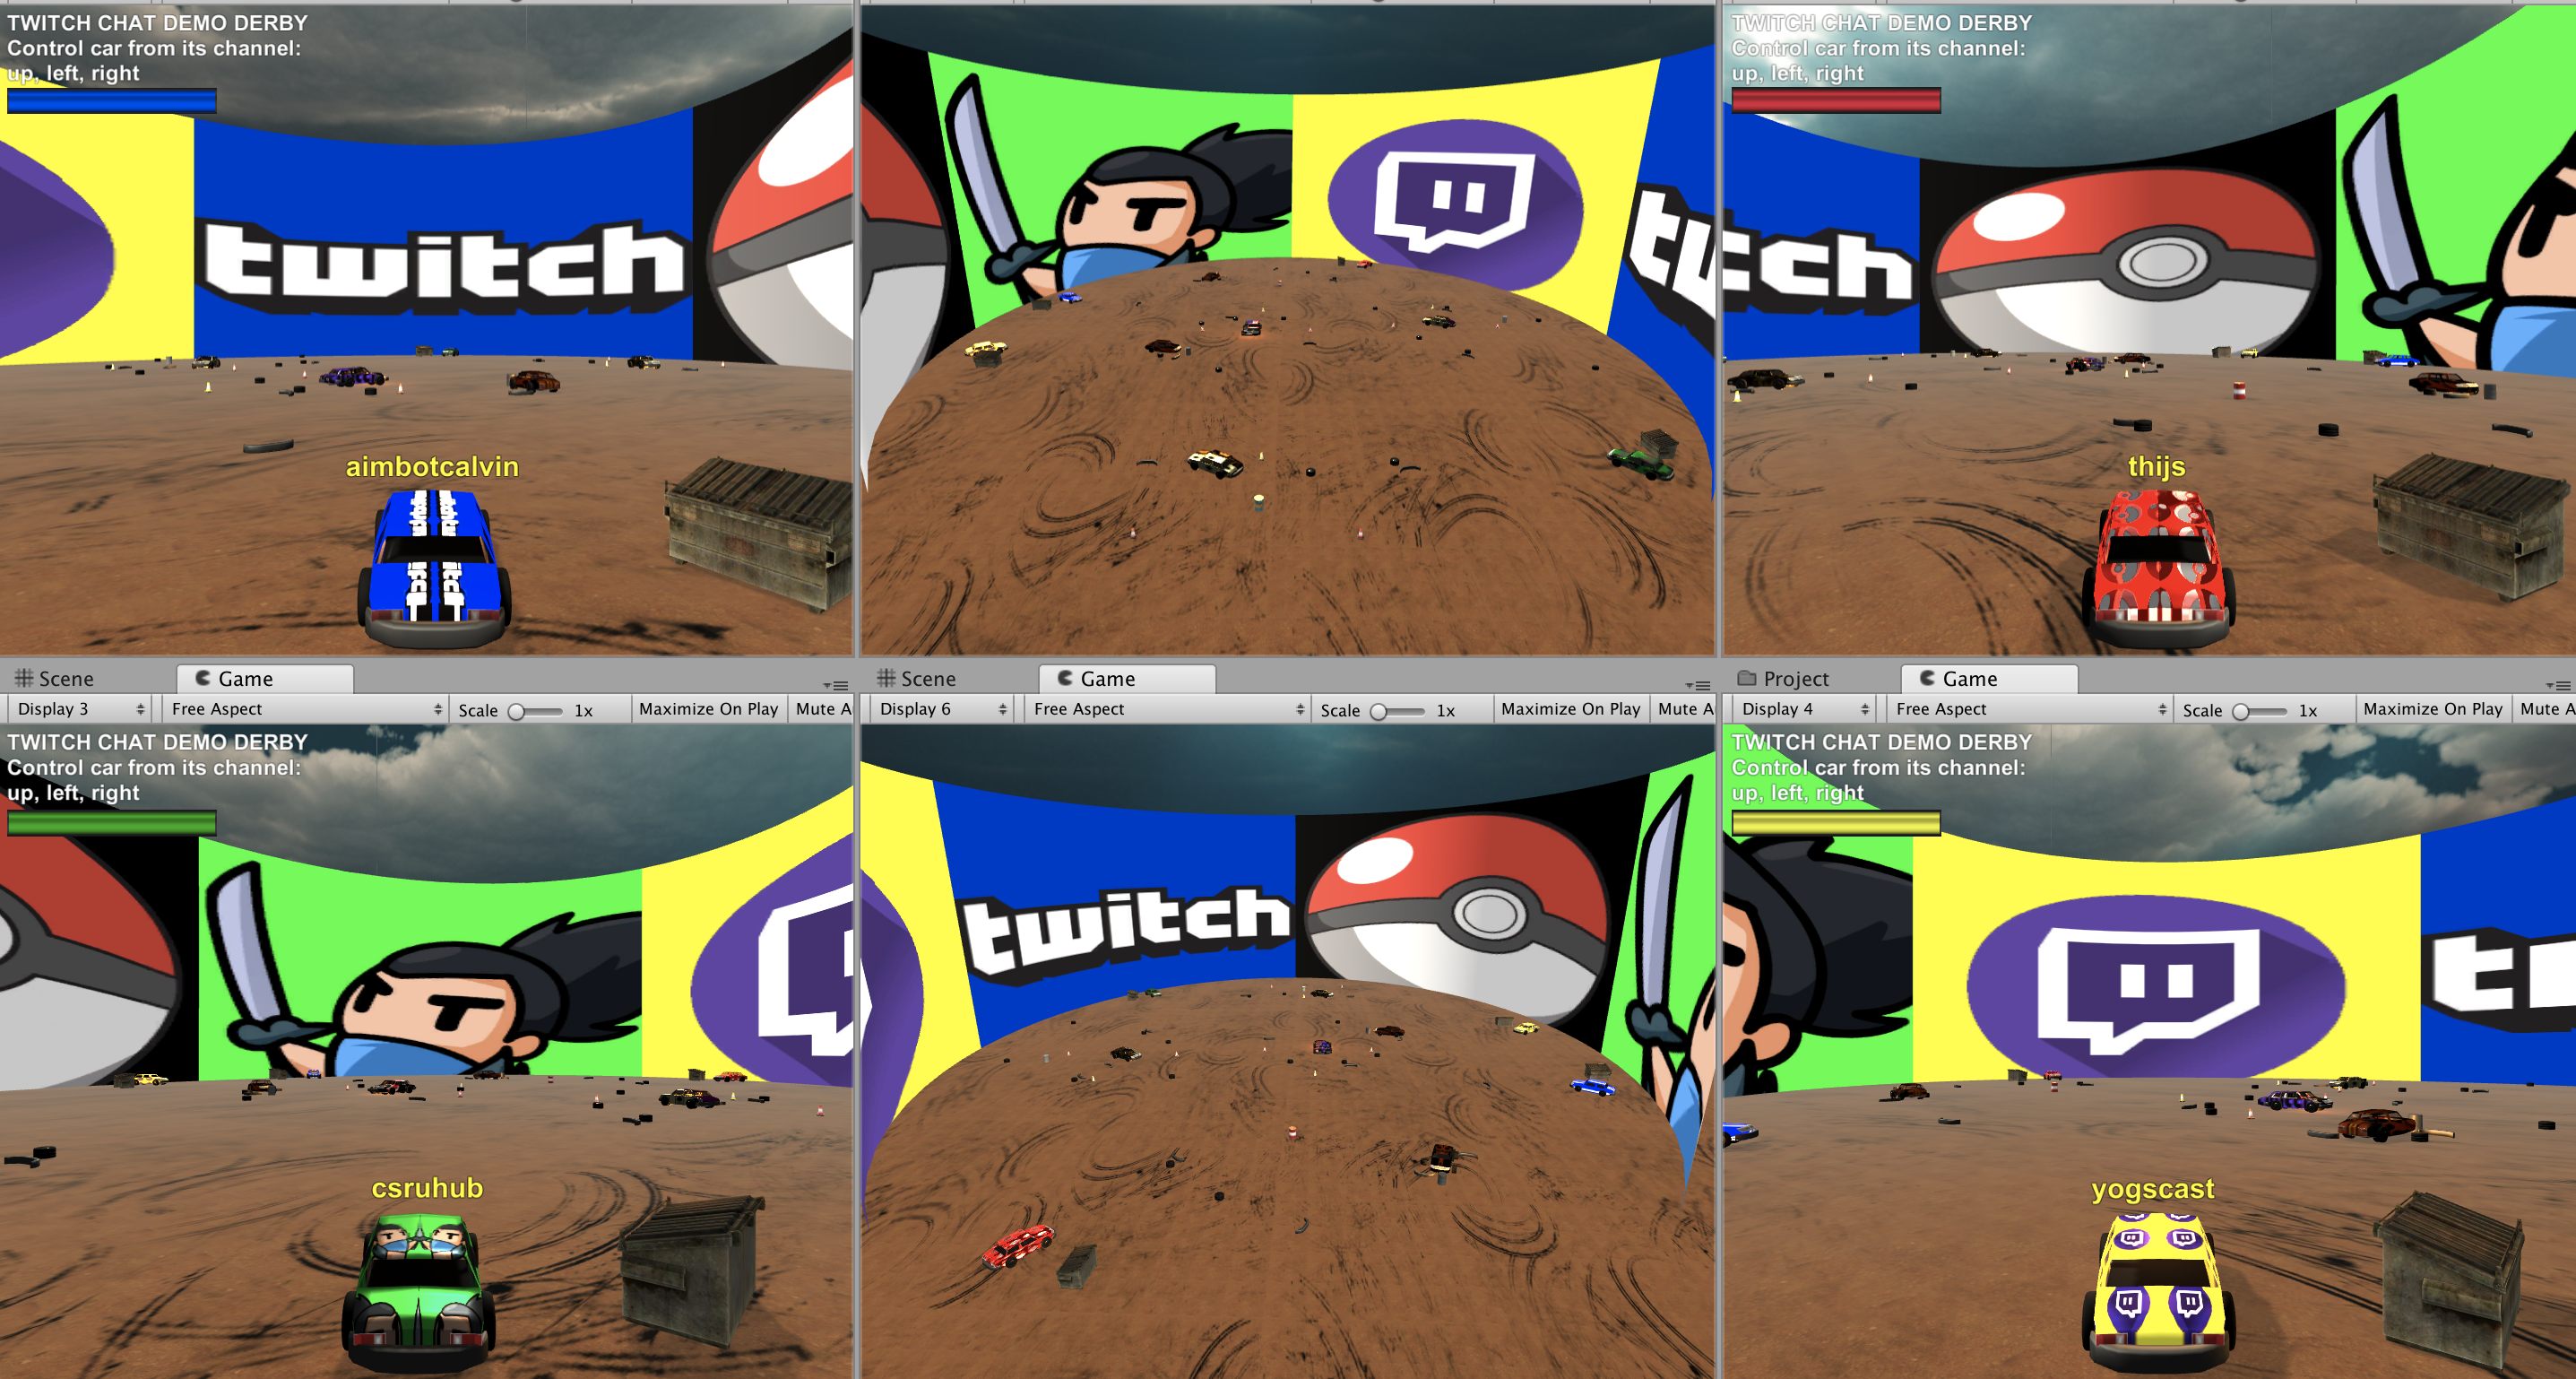Open panel options menu above Display 3 toolbar
2576x1379 pixels.
(x=837, y=686)
